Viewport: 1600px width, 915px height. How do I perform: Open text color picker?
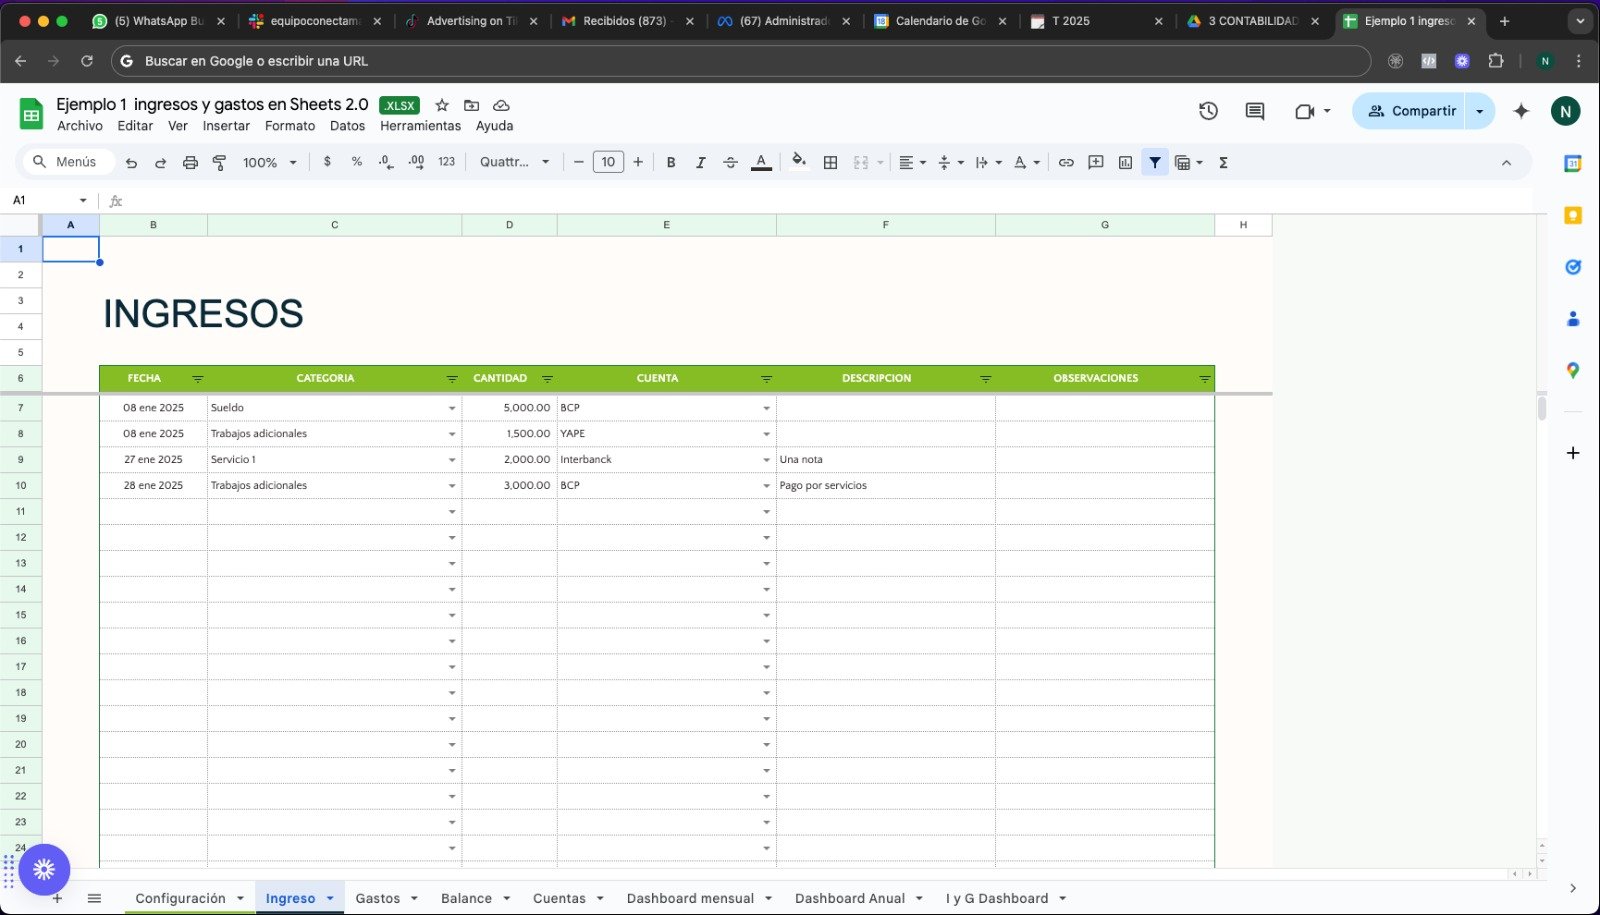[761, 162]
